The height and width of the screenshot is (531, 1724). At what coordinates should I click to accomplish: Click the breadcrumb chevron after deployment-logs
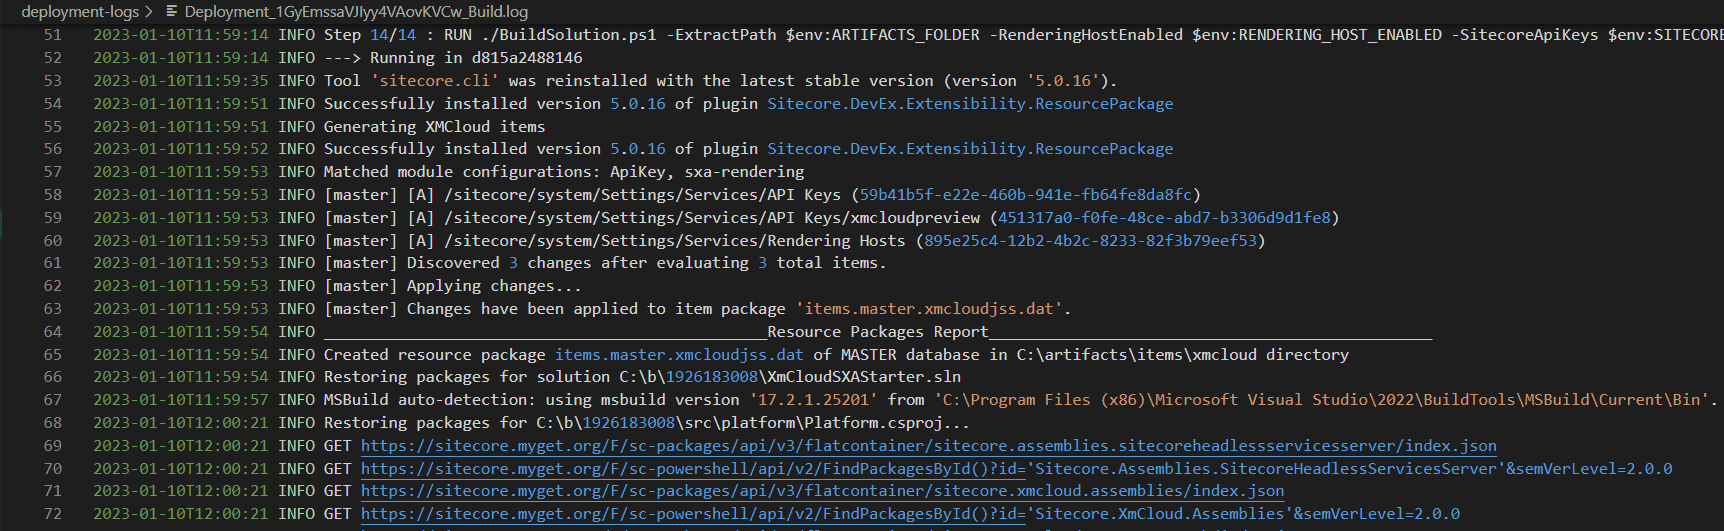(x=149, y=12)
